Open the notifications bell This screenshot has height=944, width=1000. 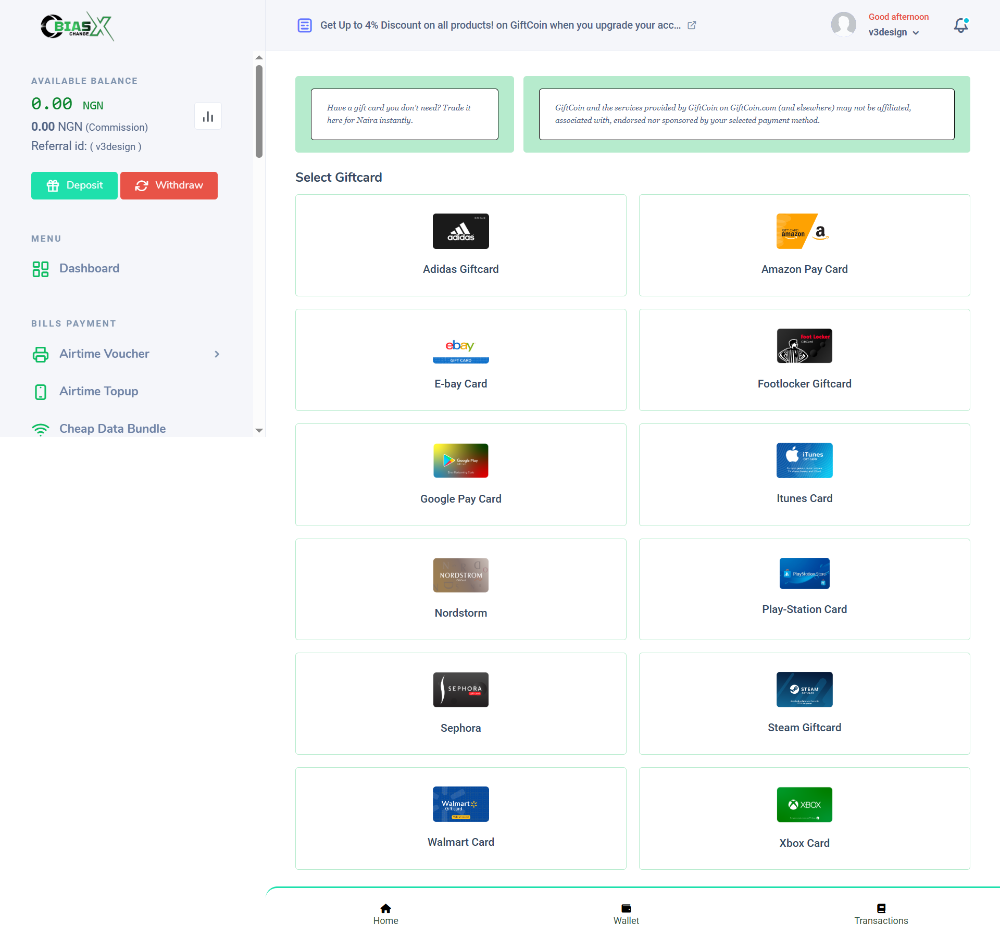click(960, 24)
